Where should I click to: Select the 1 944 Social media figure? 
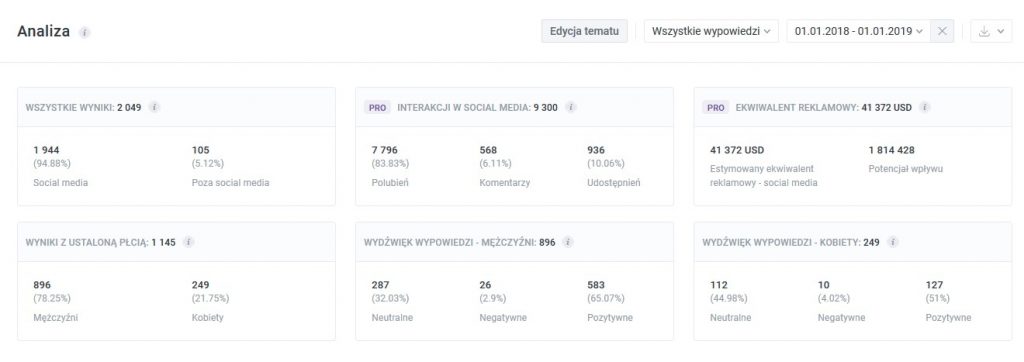point(46,150)
